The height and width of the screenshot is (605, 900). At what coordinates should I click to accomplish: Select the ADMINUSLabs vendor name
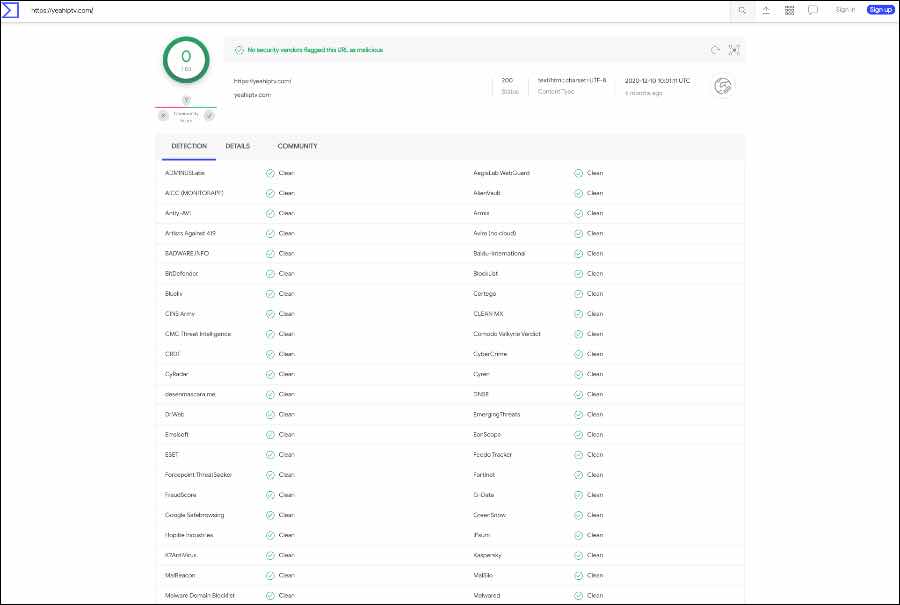pos(184,173)
